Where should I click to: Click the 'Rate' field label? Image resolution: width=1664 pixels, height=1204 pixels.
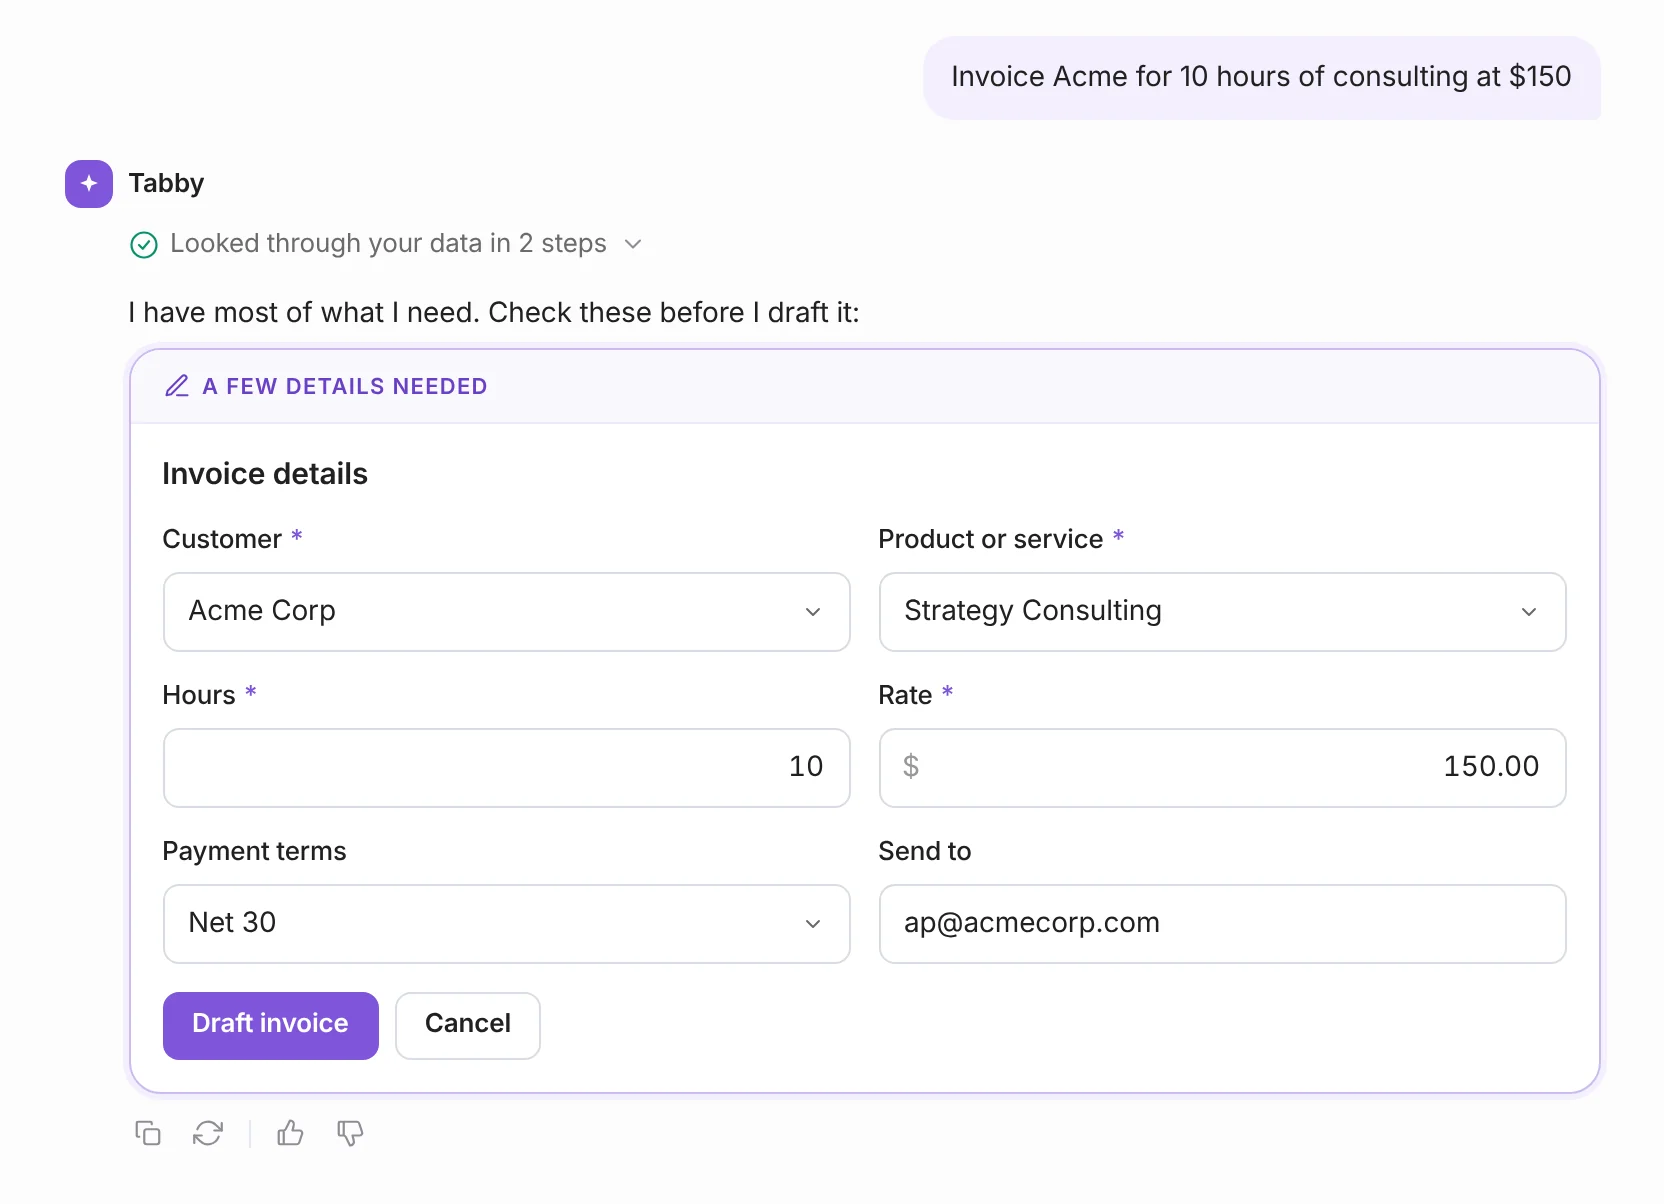[x=905, y=695]
